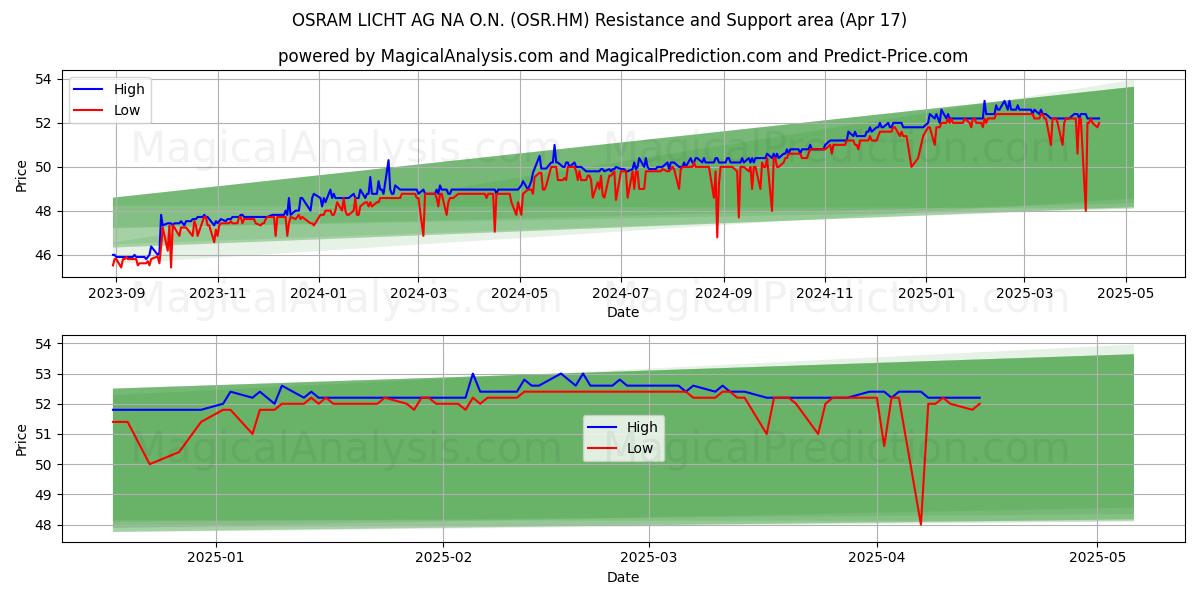The height and width of the screenshot is (600, 1200).
Task: Click the 2024-09 tick label on top chart
Action: (723, 295)
